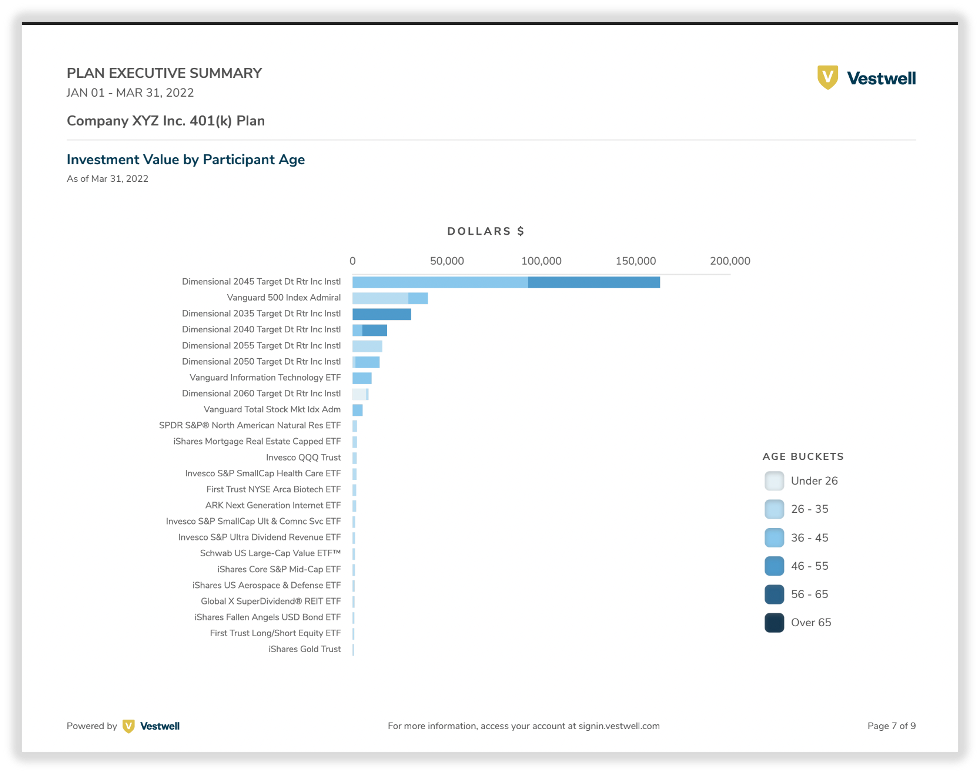This screenshot has width=980, height=774.
Task: Click 'Dimensional 2060 Target Dt Rtr Inc Instl' label
Action: 261,393
